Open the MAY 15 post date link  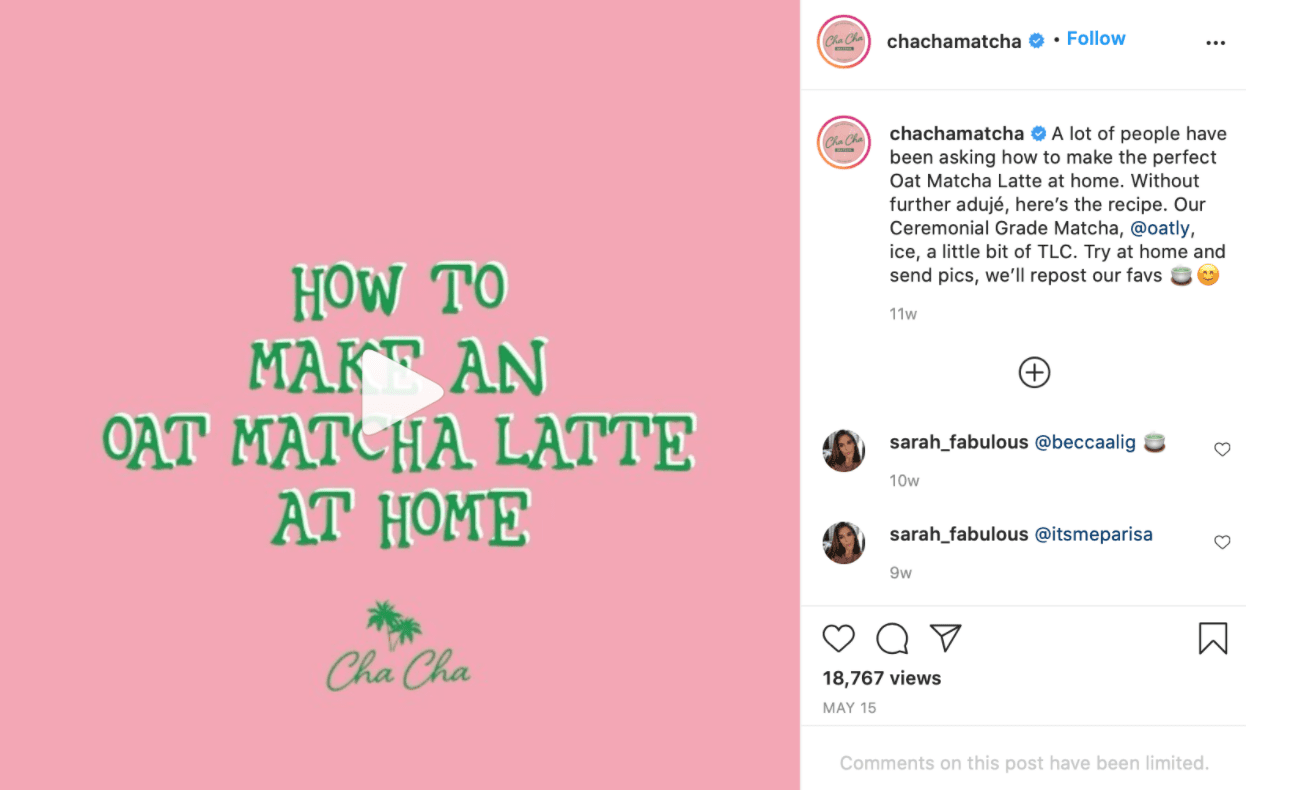click(849, 708)
